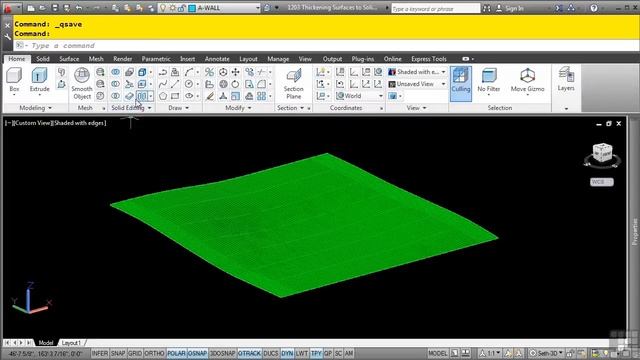The image size is (640, 360).
Task: Expand the Modify panel
Action: tap(238, 108)
